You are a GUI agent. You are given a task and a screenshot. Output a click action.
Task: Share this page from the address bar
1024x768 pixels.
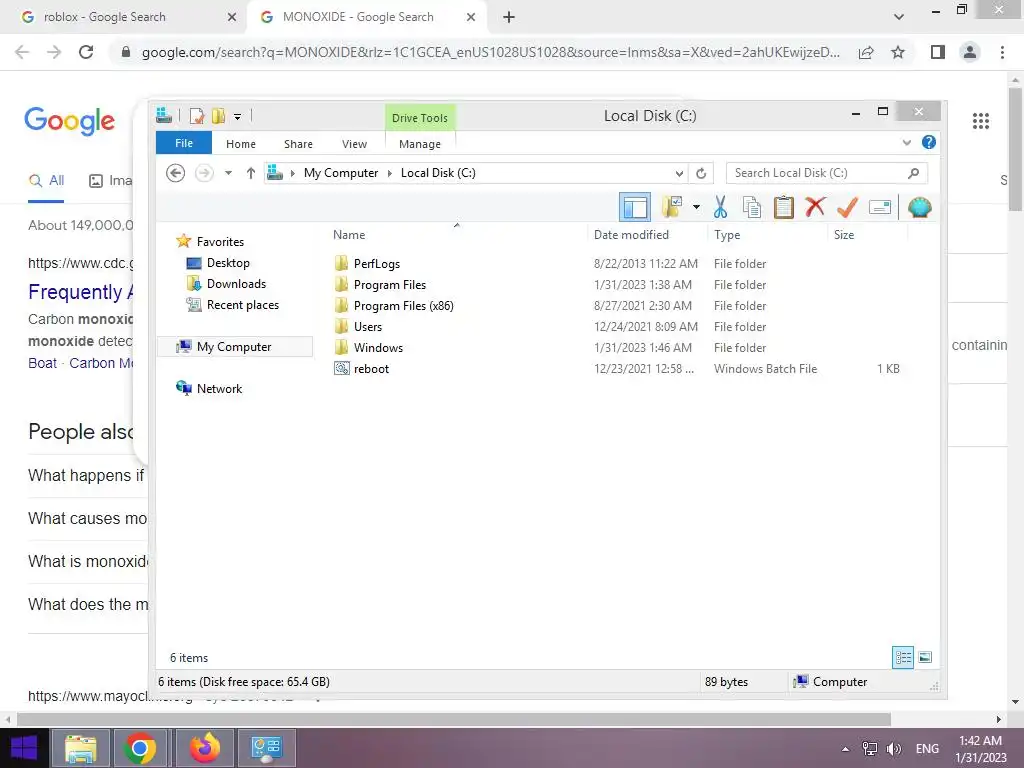pyautogui.click(x=866, y=52)
